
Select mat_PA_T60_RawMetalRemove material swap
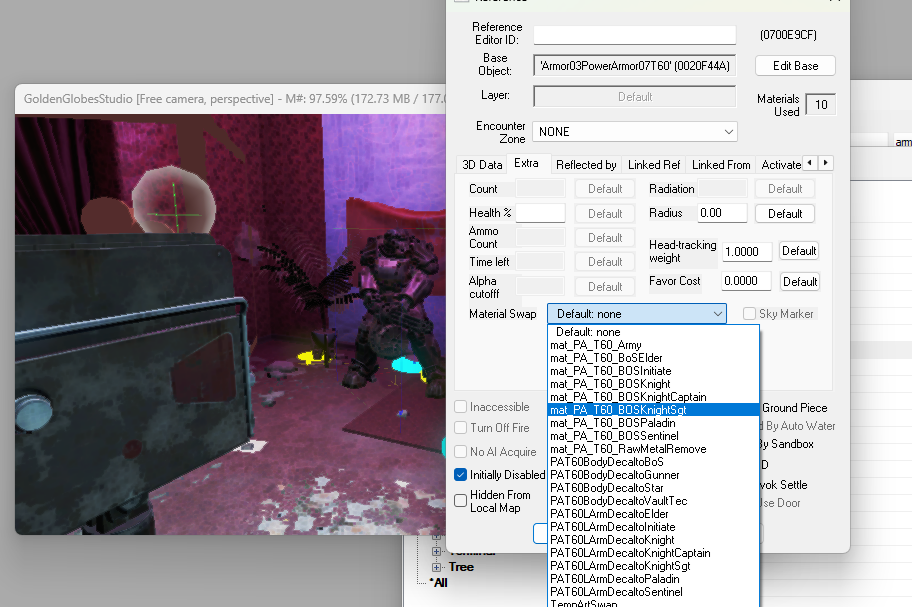(x=654, y=449)
